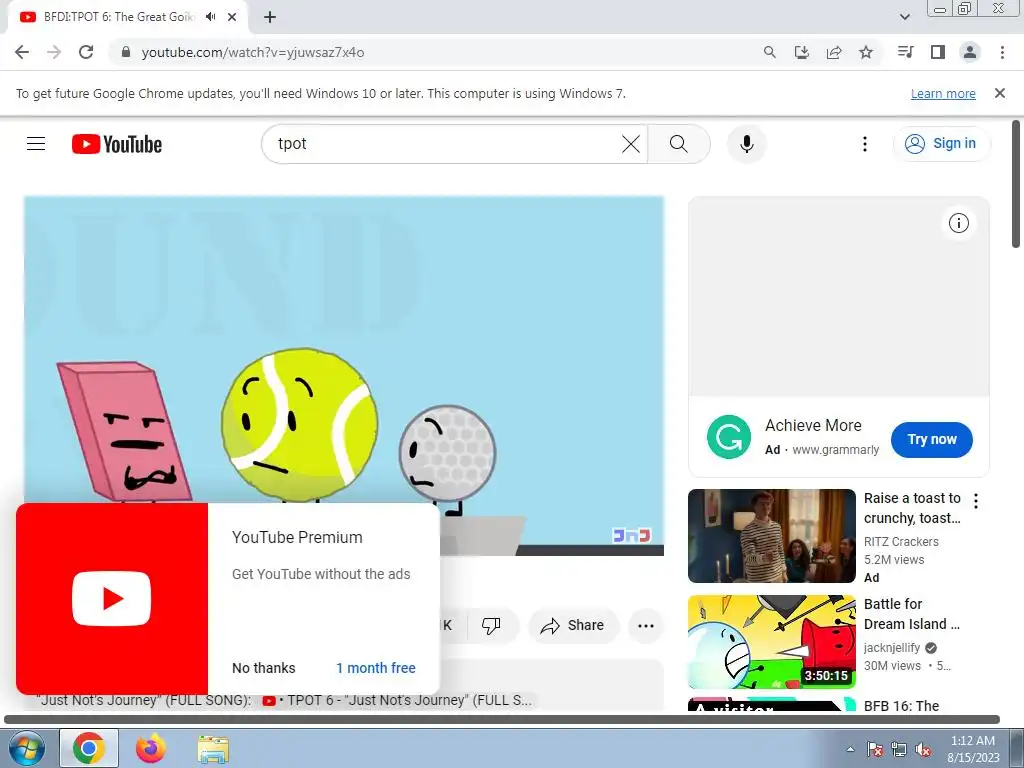This screenshot has width=1024, height=768.
Task: Open the Windows Start menu
Action: click(26, 748)
